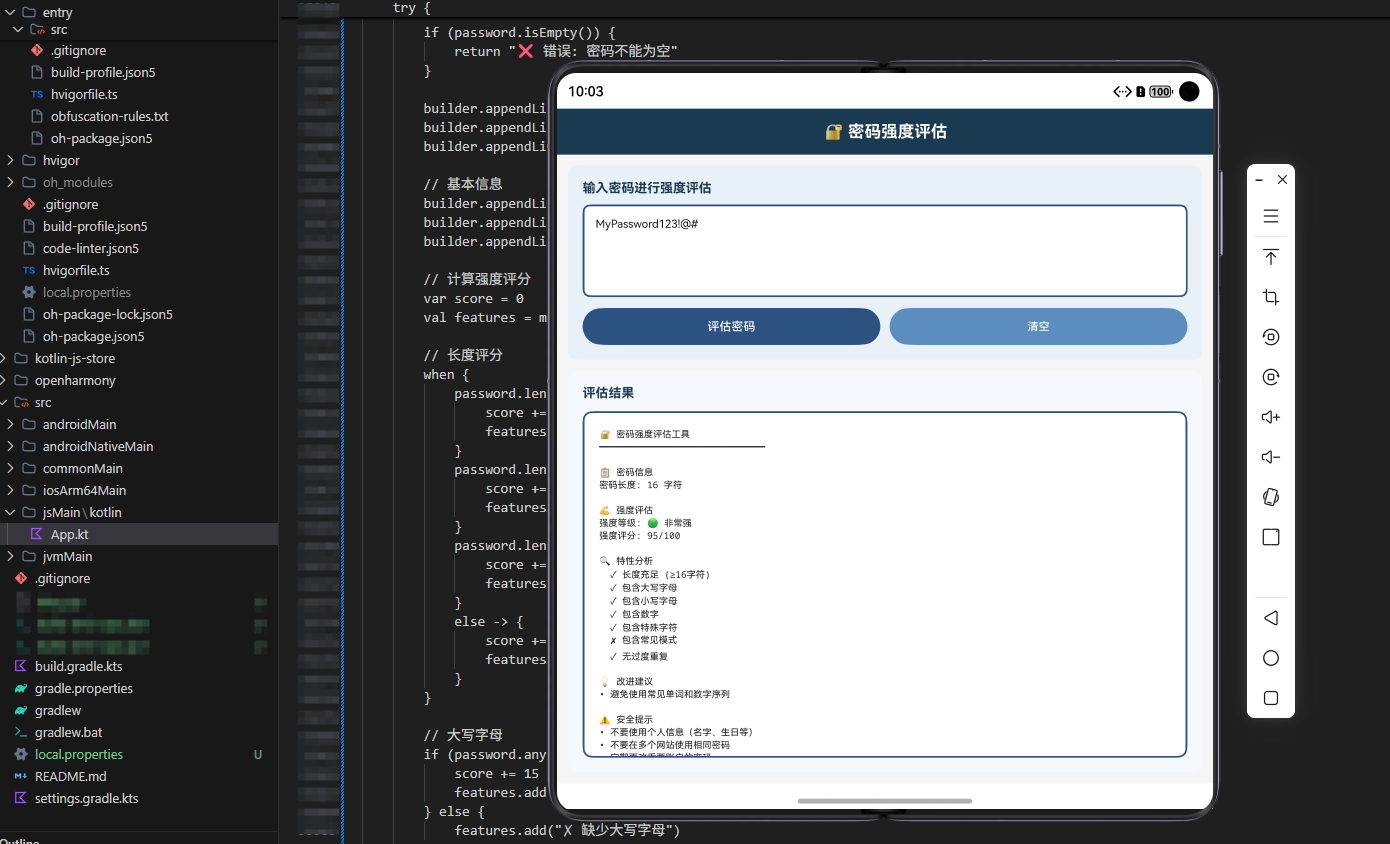This screenshot has width=1390, height=844.
Task: Expand the kotlin-js-store folder
Action: (3, 358)
